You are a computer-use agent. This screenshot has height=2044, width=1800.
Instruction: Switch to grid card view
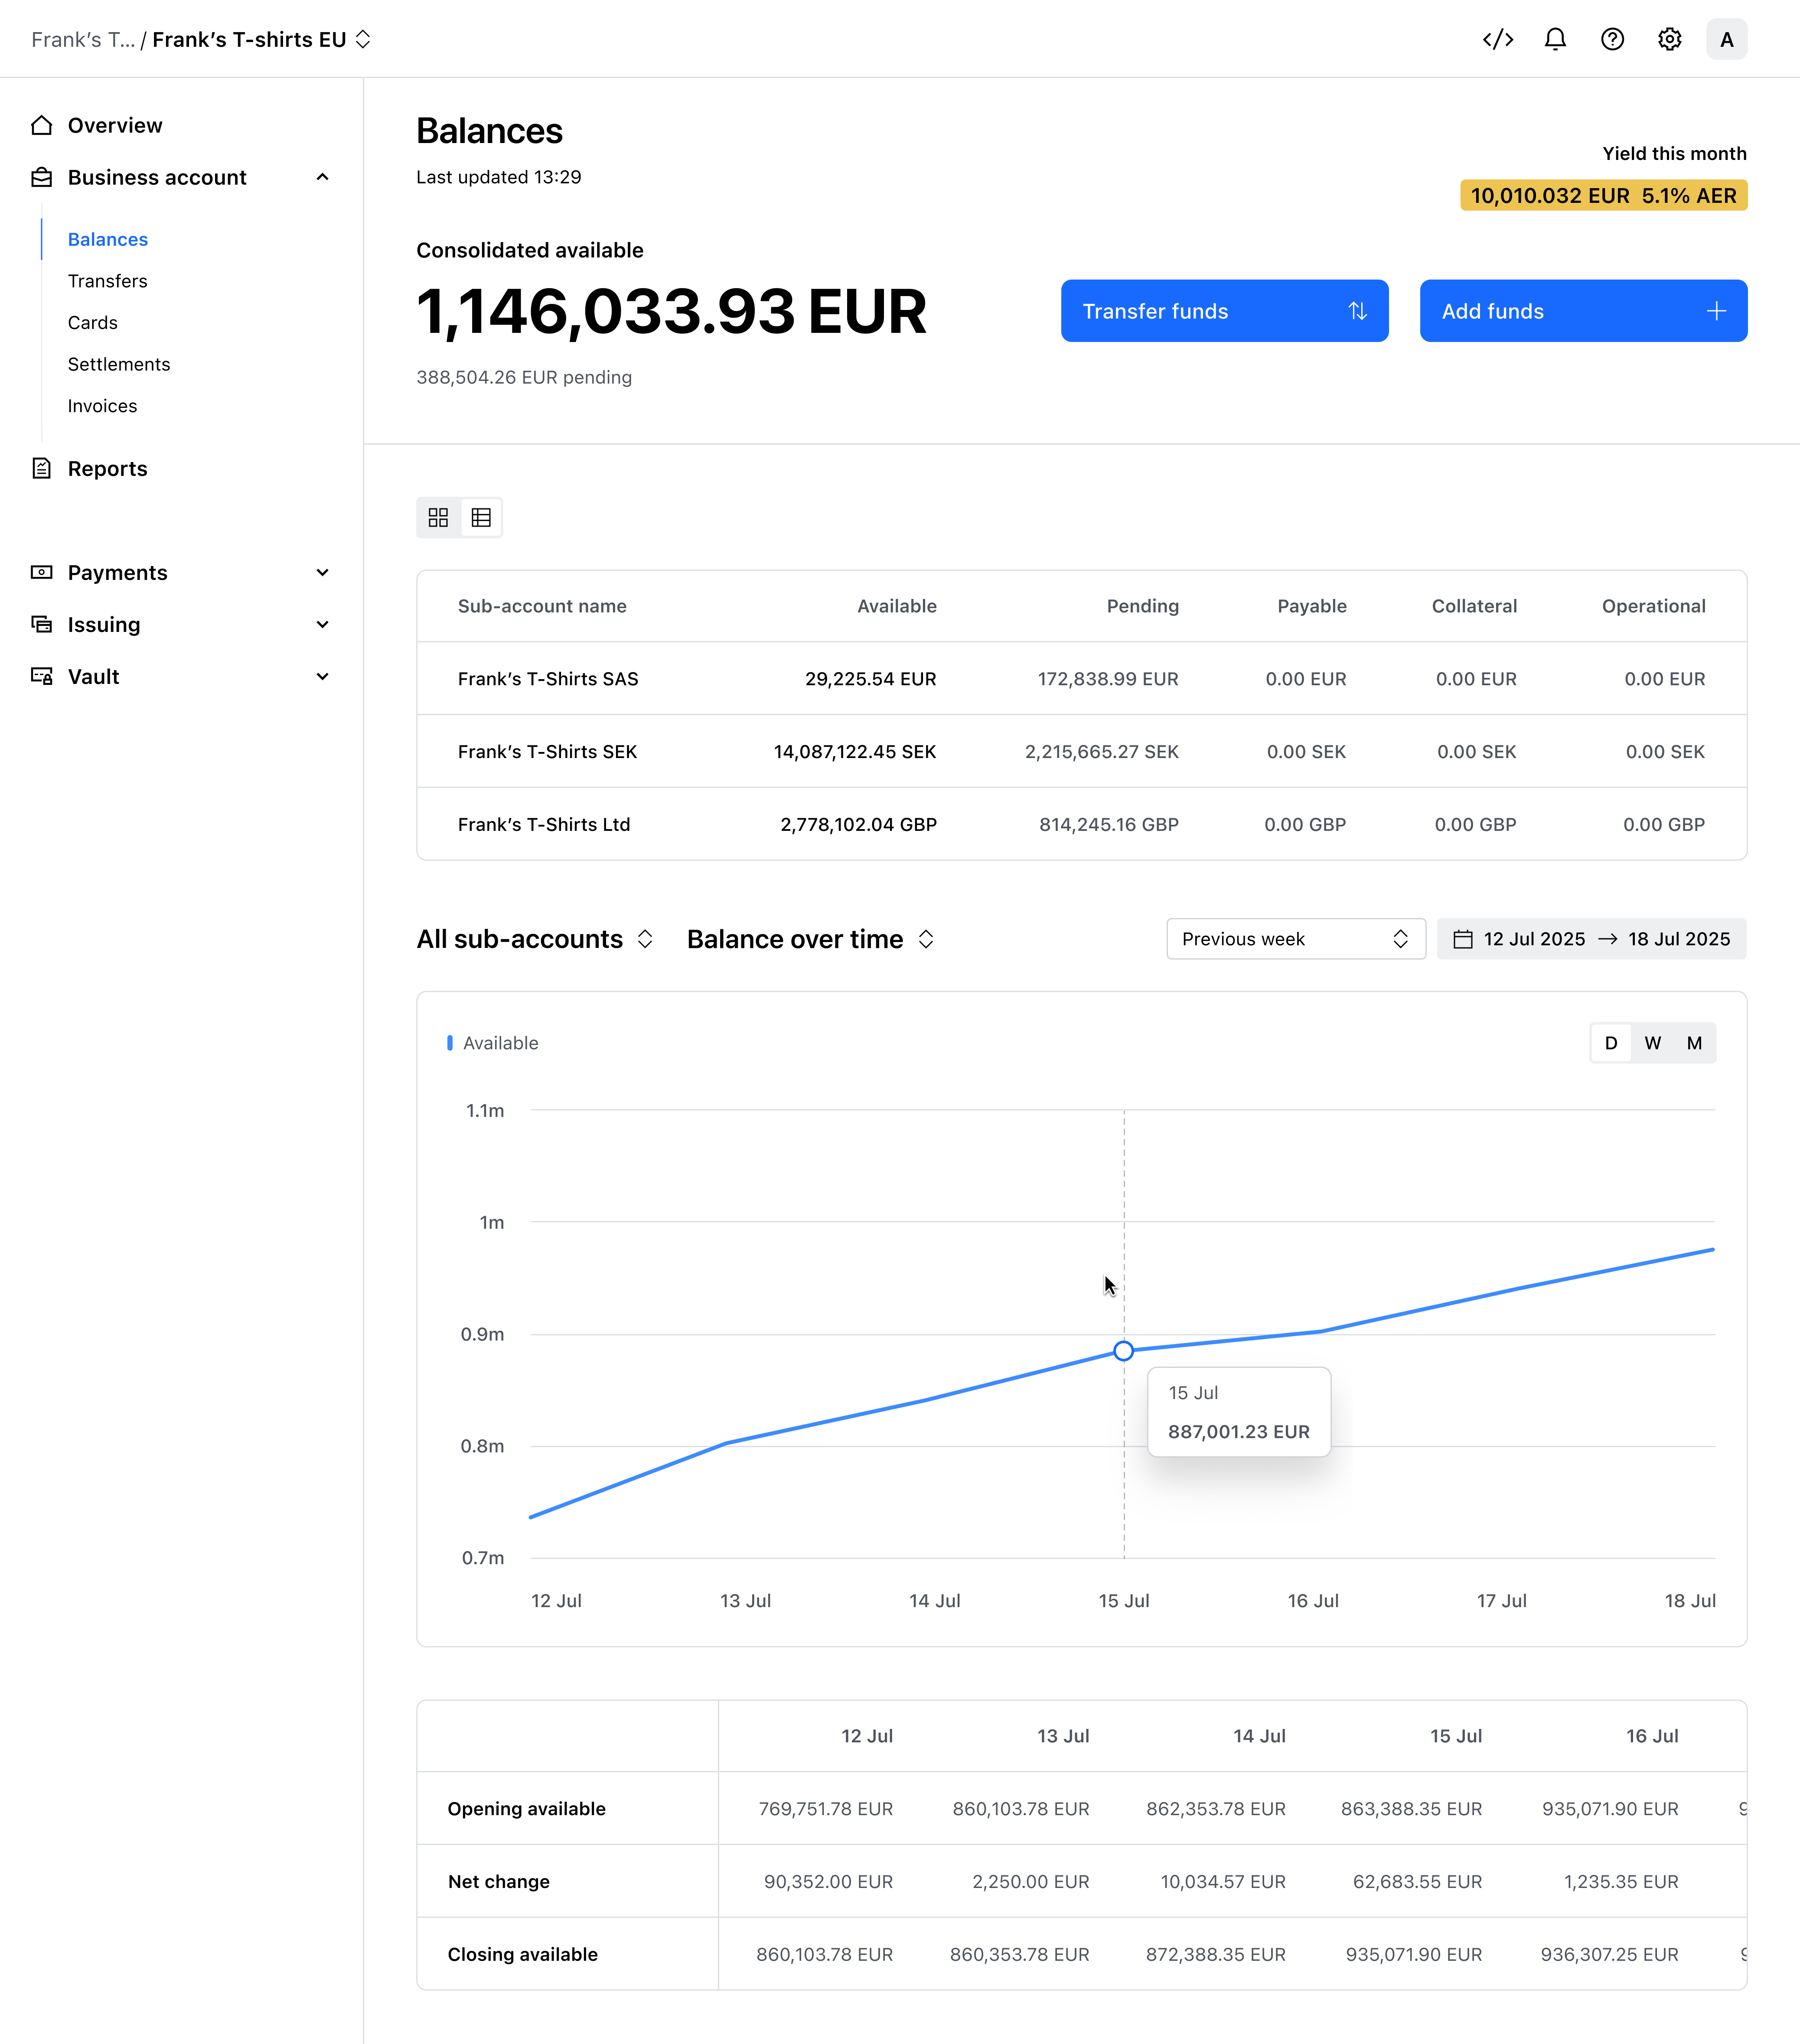438,517
